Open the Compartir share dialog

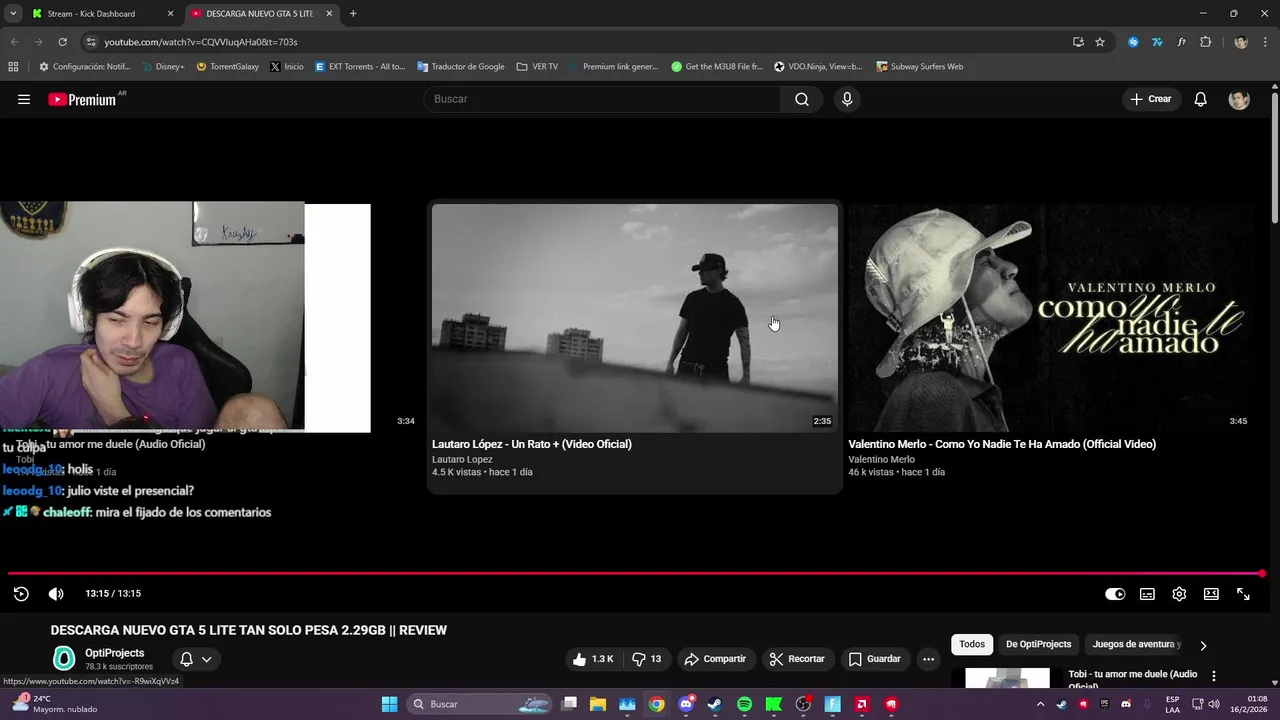(714, 659)
